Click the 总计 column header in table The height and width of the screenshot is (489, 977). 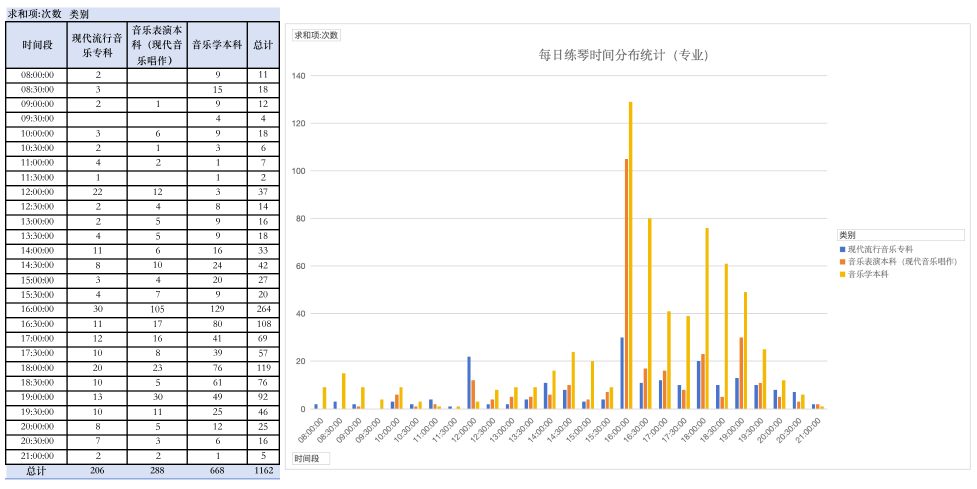point(263,45)
